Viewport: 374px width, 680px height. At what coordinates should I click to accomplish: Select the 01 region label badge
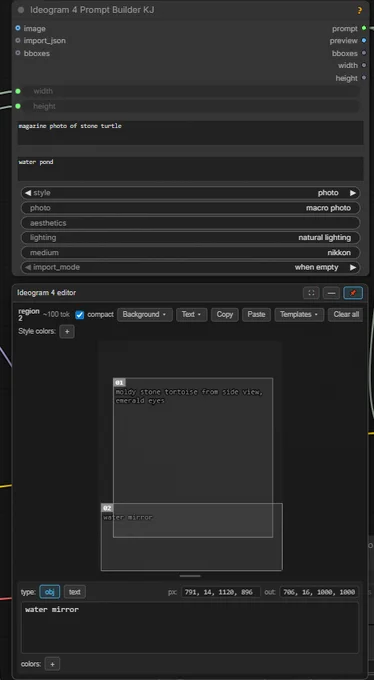click(x=120, y=382)
